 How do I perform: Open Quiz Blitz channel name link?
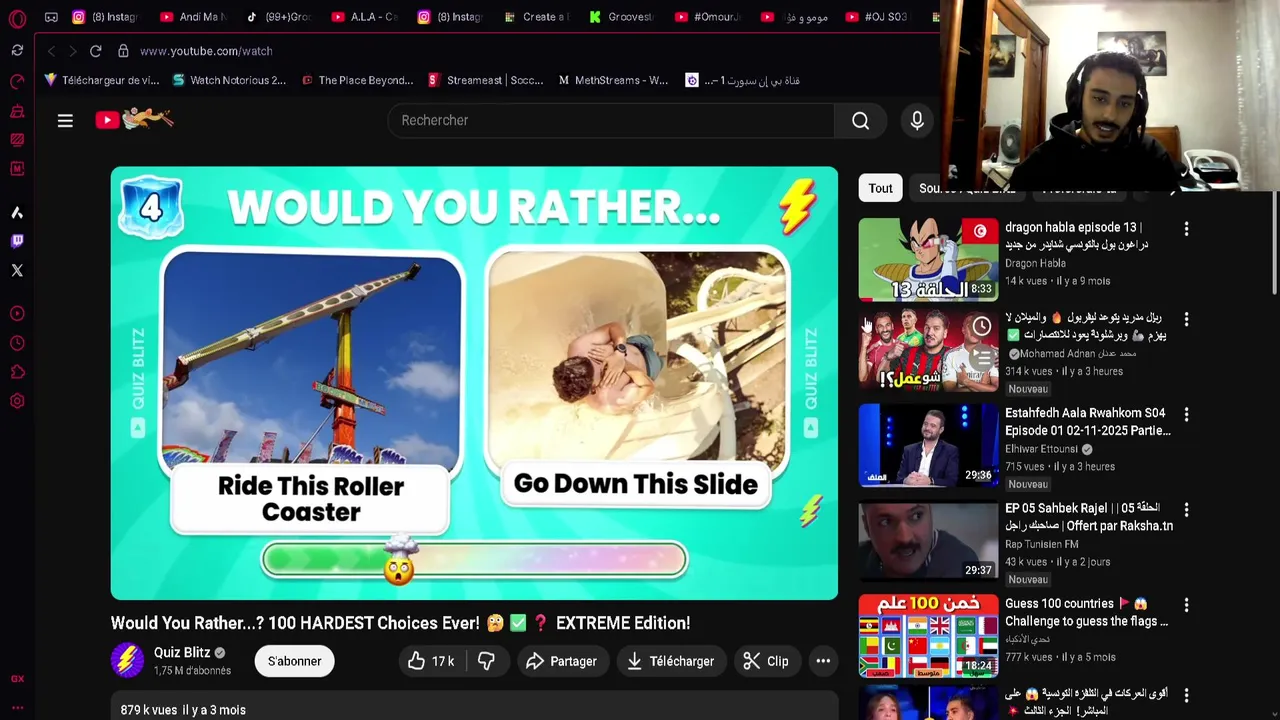182,653
